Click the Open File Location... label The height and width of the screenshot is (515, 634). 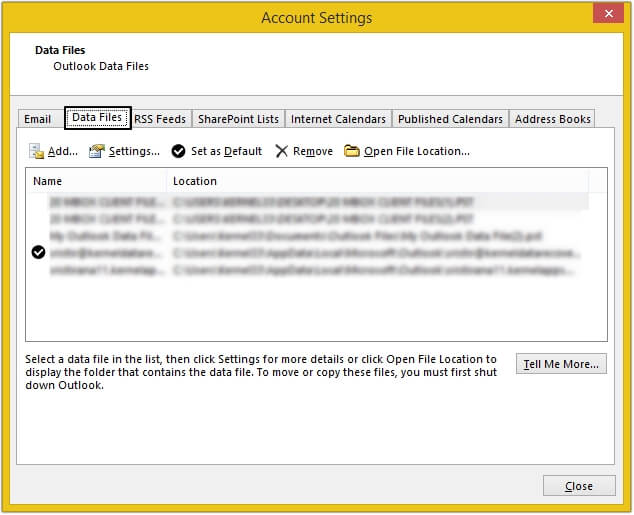417,151
